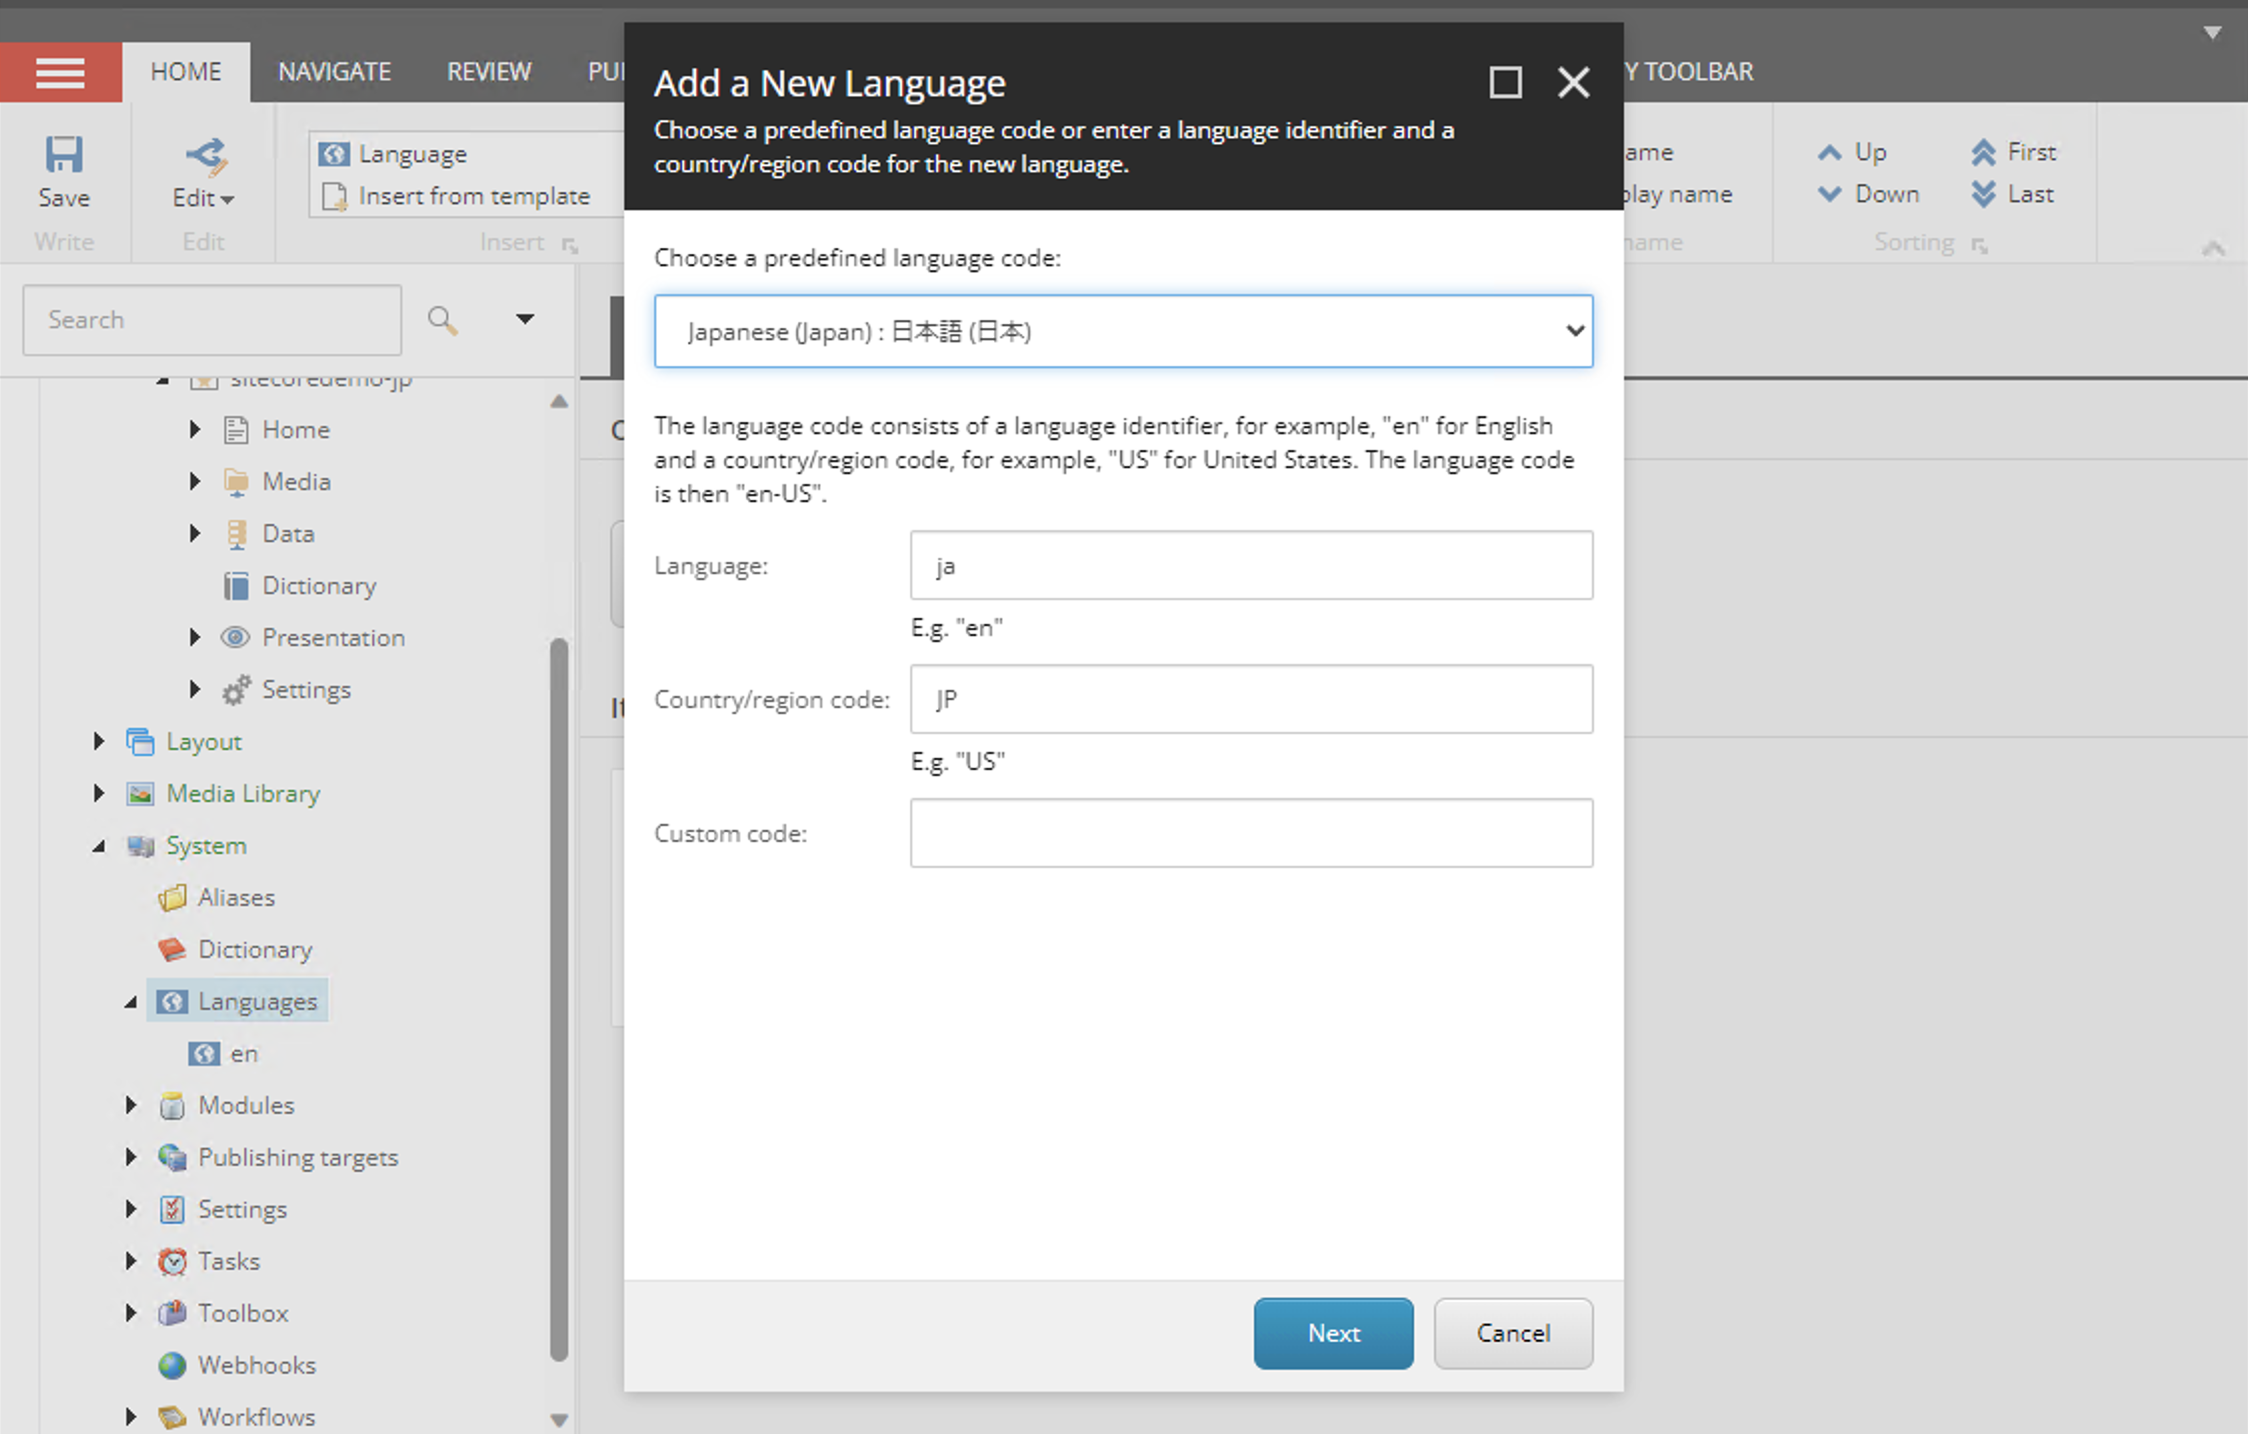2248x1434 pixels.
Task: Click the Next button
Action: pos(1333,1333)
